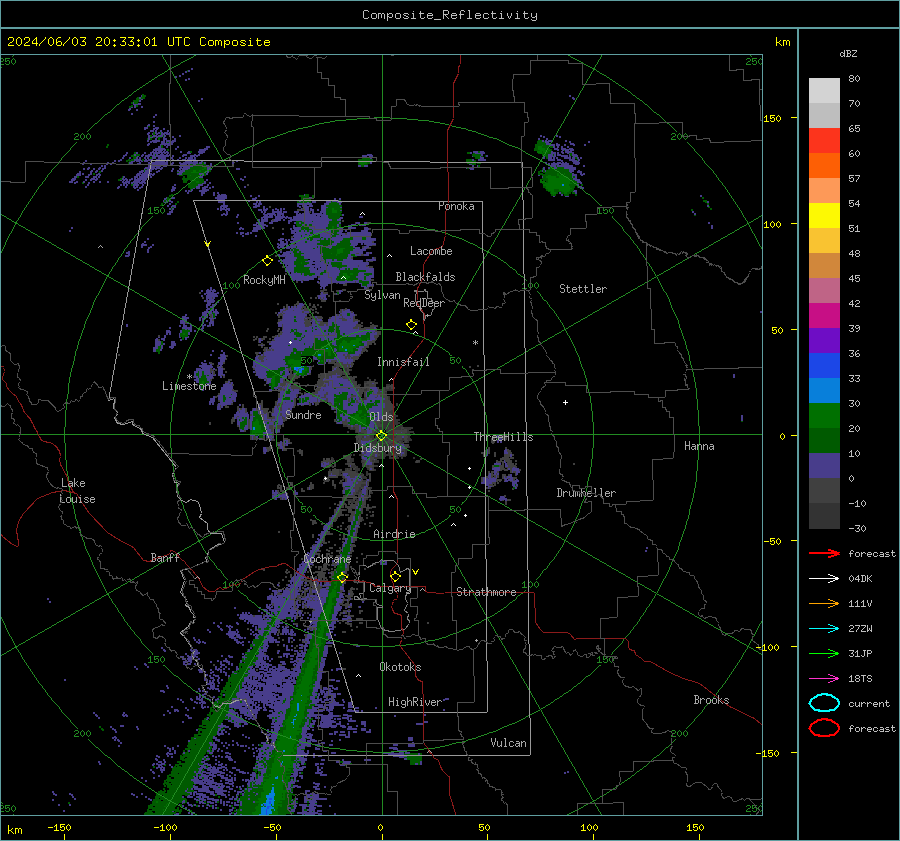Click the Okotoks city label
The height and width of the screenshot is (841, 900).
click(400, 667)
